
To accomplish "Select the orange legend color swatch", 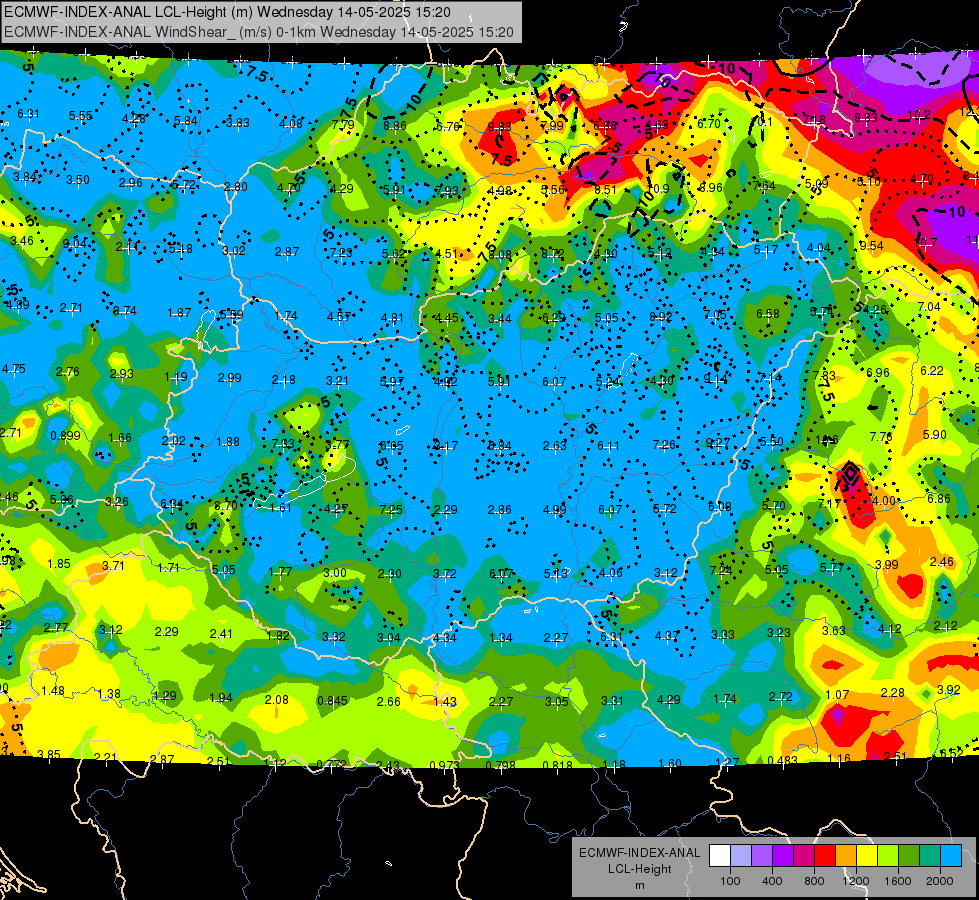I will (846, 856).
